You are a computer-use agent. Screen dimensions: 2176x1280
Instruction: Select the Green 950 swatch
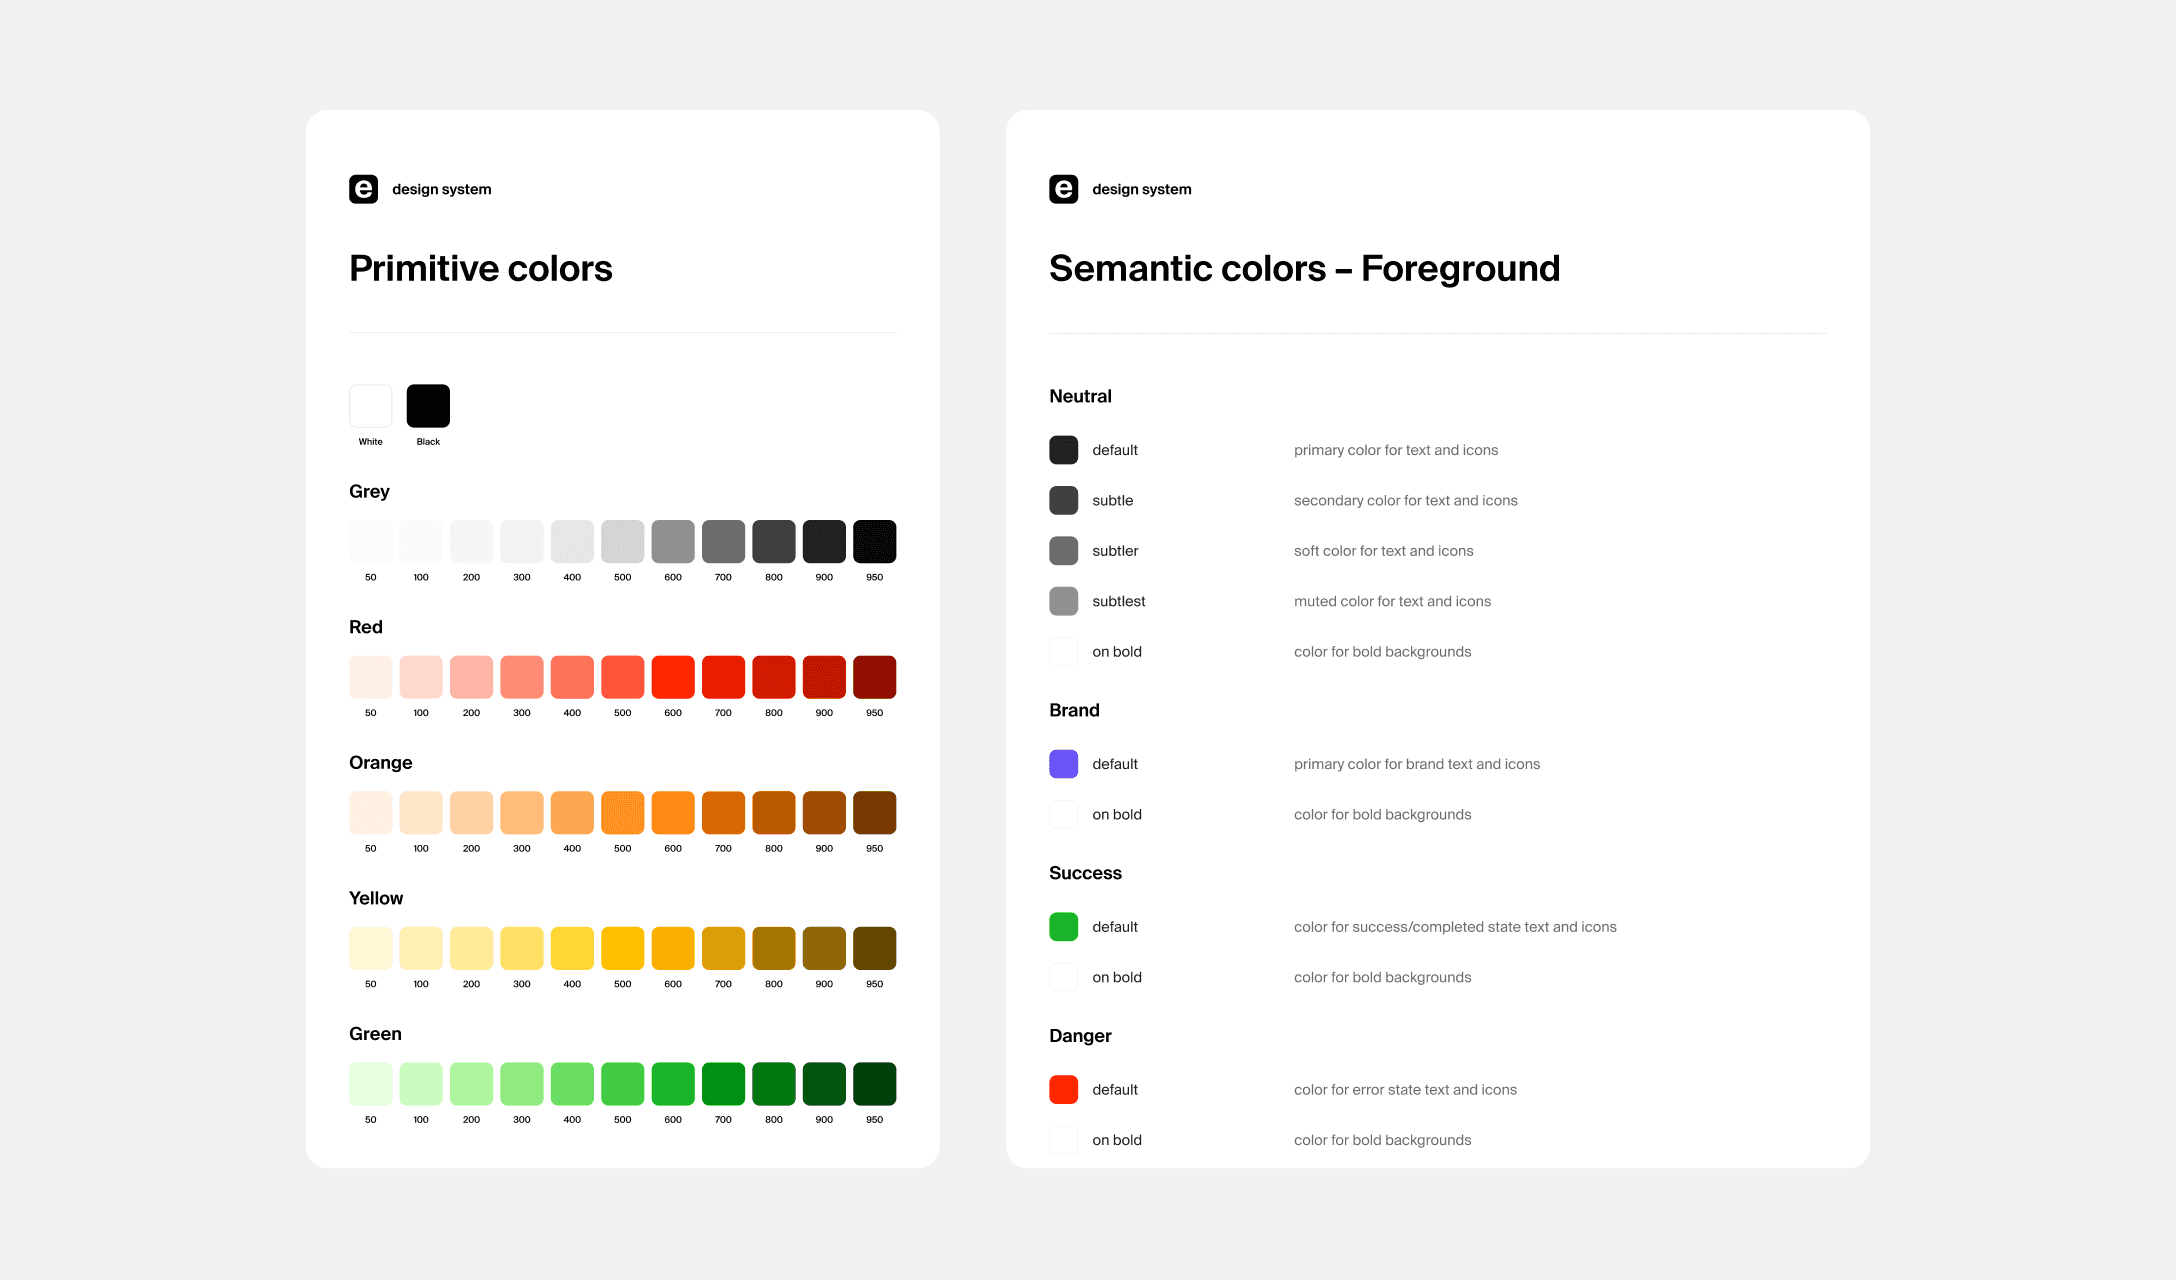point(874,1084)
